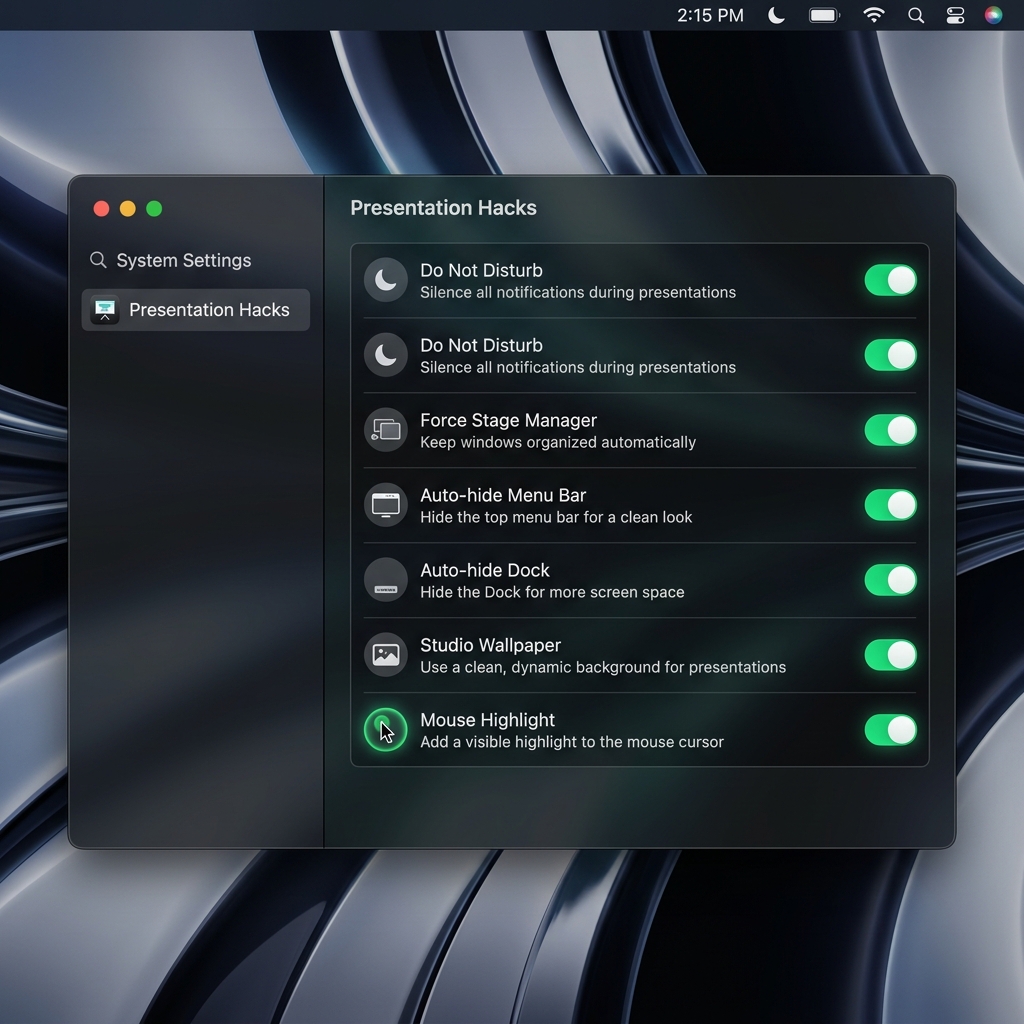Viewport: 1024px width, 1024px height.
Task: Click the "Auto-hide Dock" label
Action: pos(485,570)
